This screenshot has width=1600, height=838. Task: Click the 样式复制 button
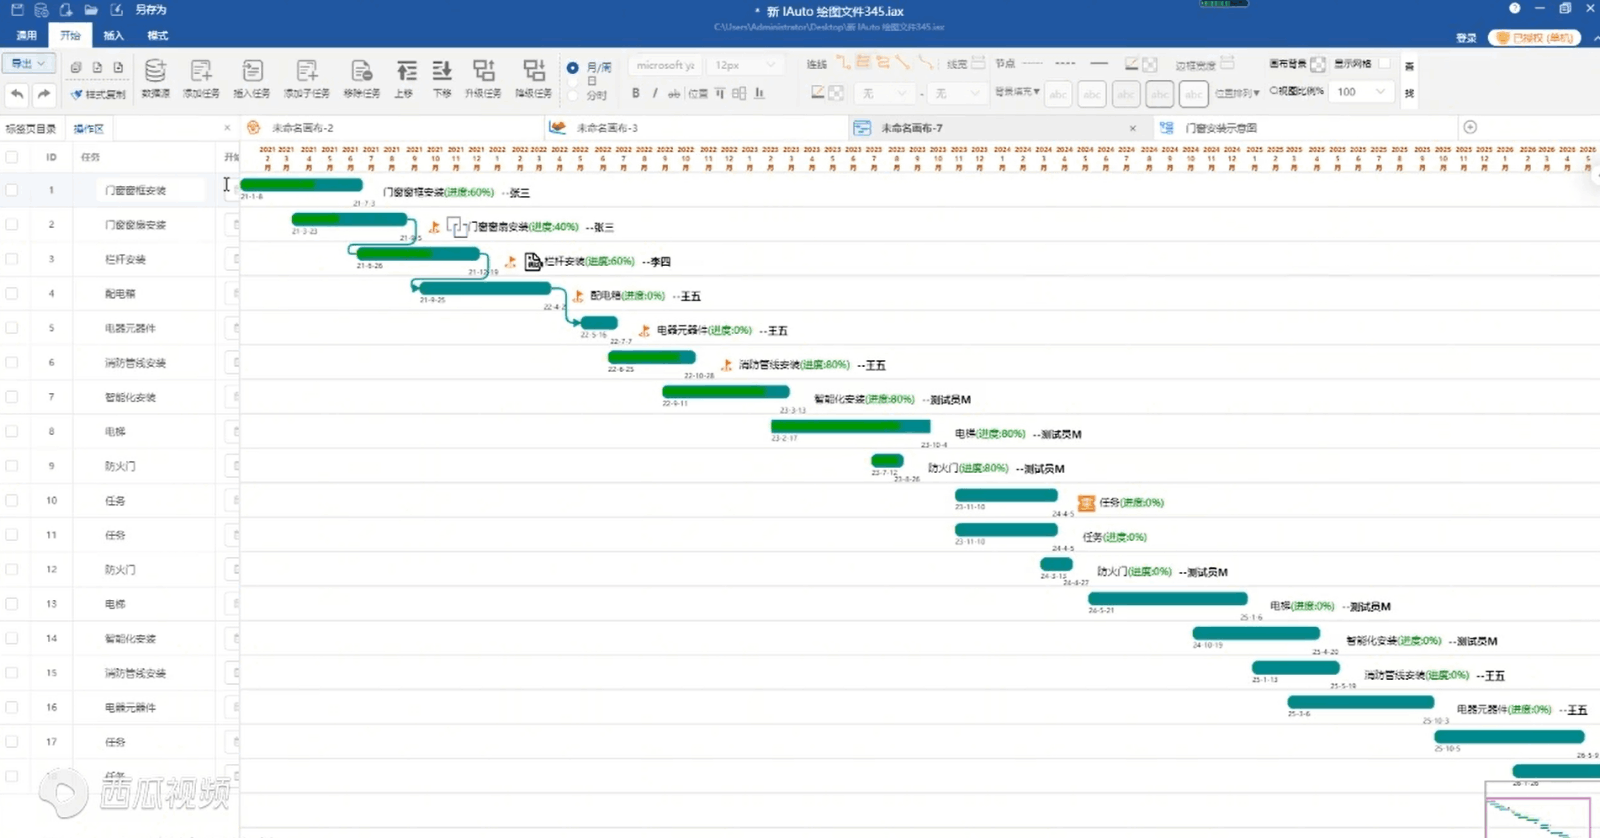(x=98, y=94)
